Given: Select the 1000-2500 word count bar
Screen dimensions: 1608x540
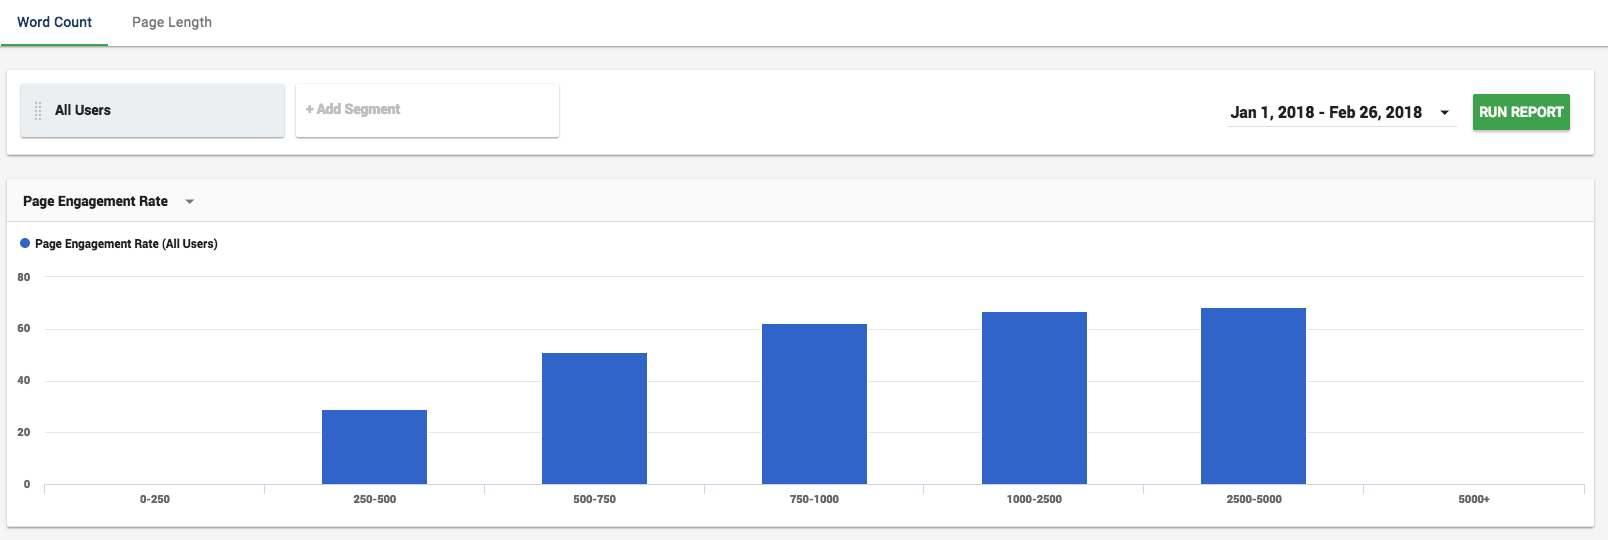Looking at the screenshot, I should [x=1034, y=398].
